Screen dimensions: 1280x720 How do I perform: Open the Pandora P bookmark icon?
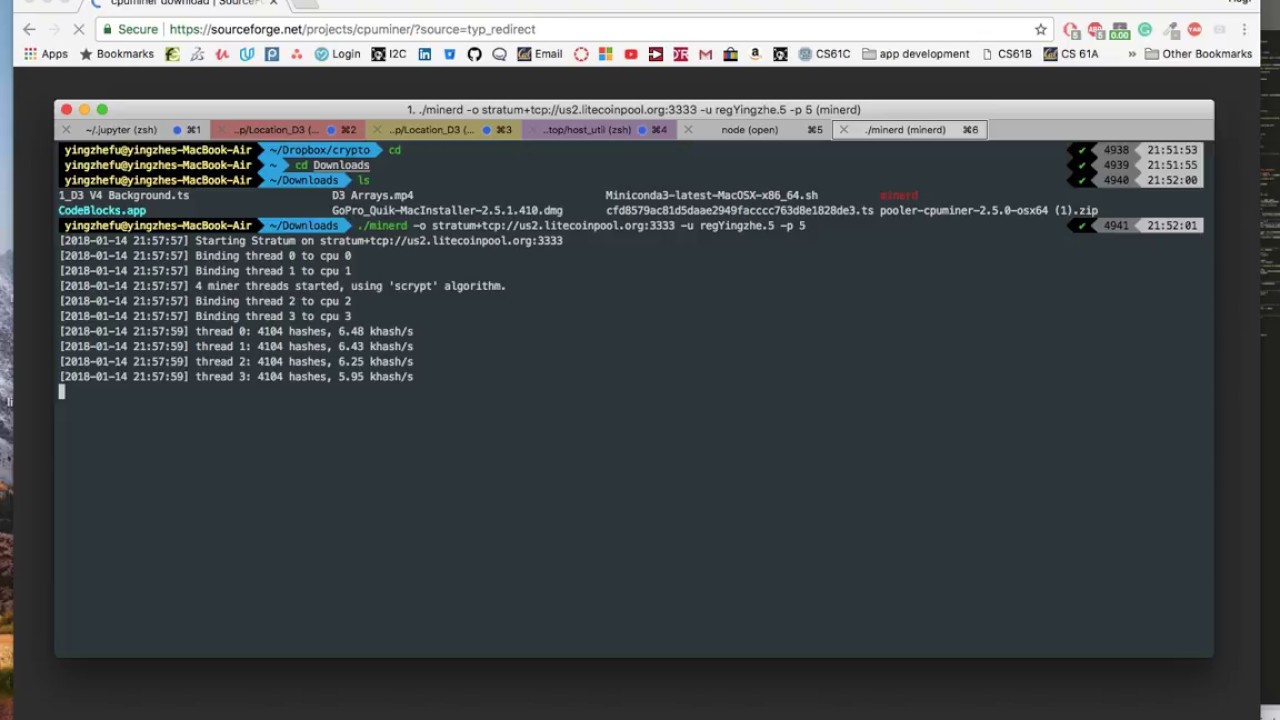coord(272,54)
